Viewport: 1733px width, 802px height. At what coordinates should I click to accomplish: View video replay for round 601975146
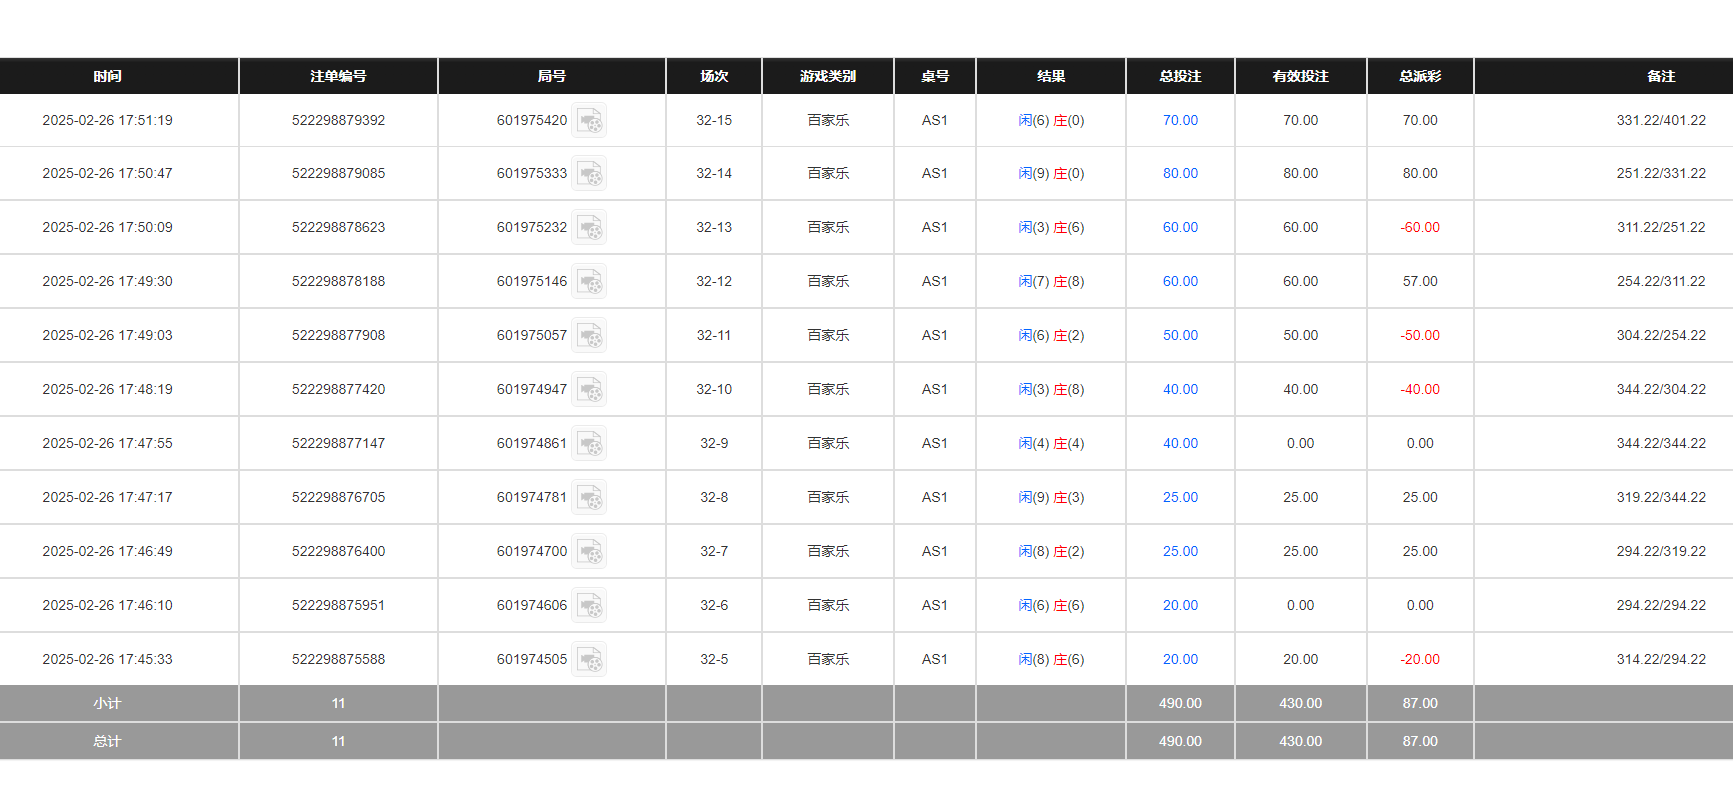pos(589,282)
